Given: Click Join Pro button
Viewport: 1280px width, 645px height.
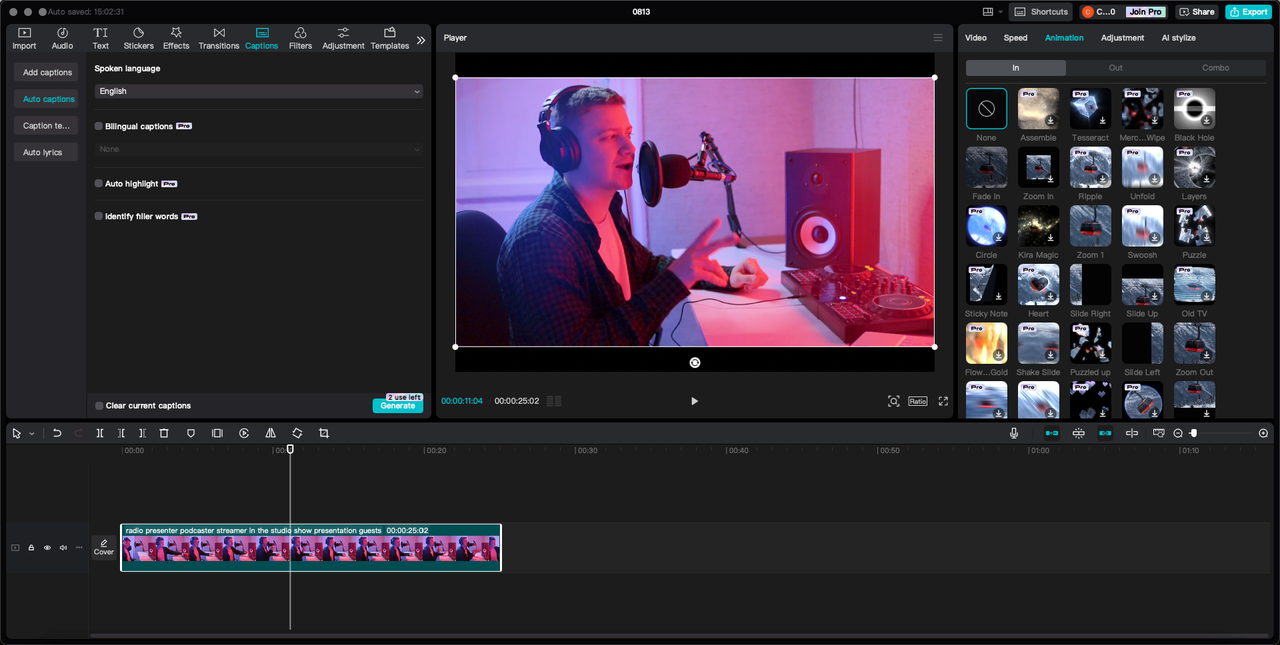Looking at the screenshot, I should tap(1144, 12).
